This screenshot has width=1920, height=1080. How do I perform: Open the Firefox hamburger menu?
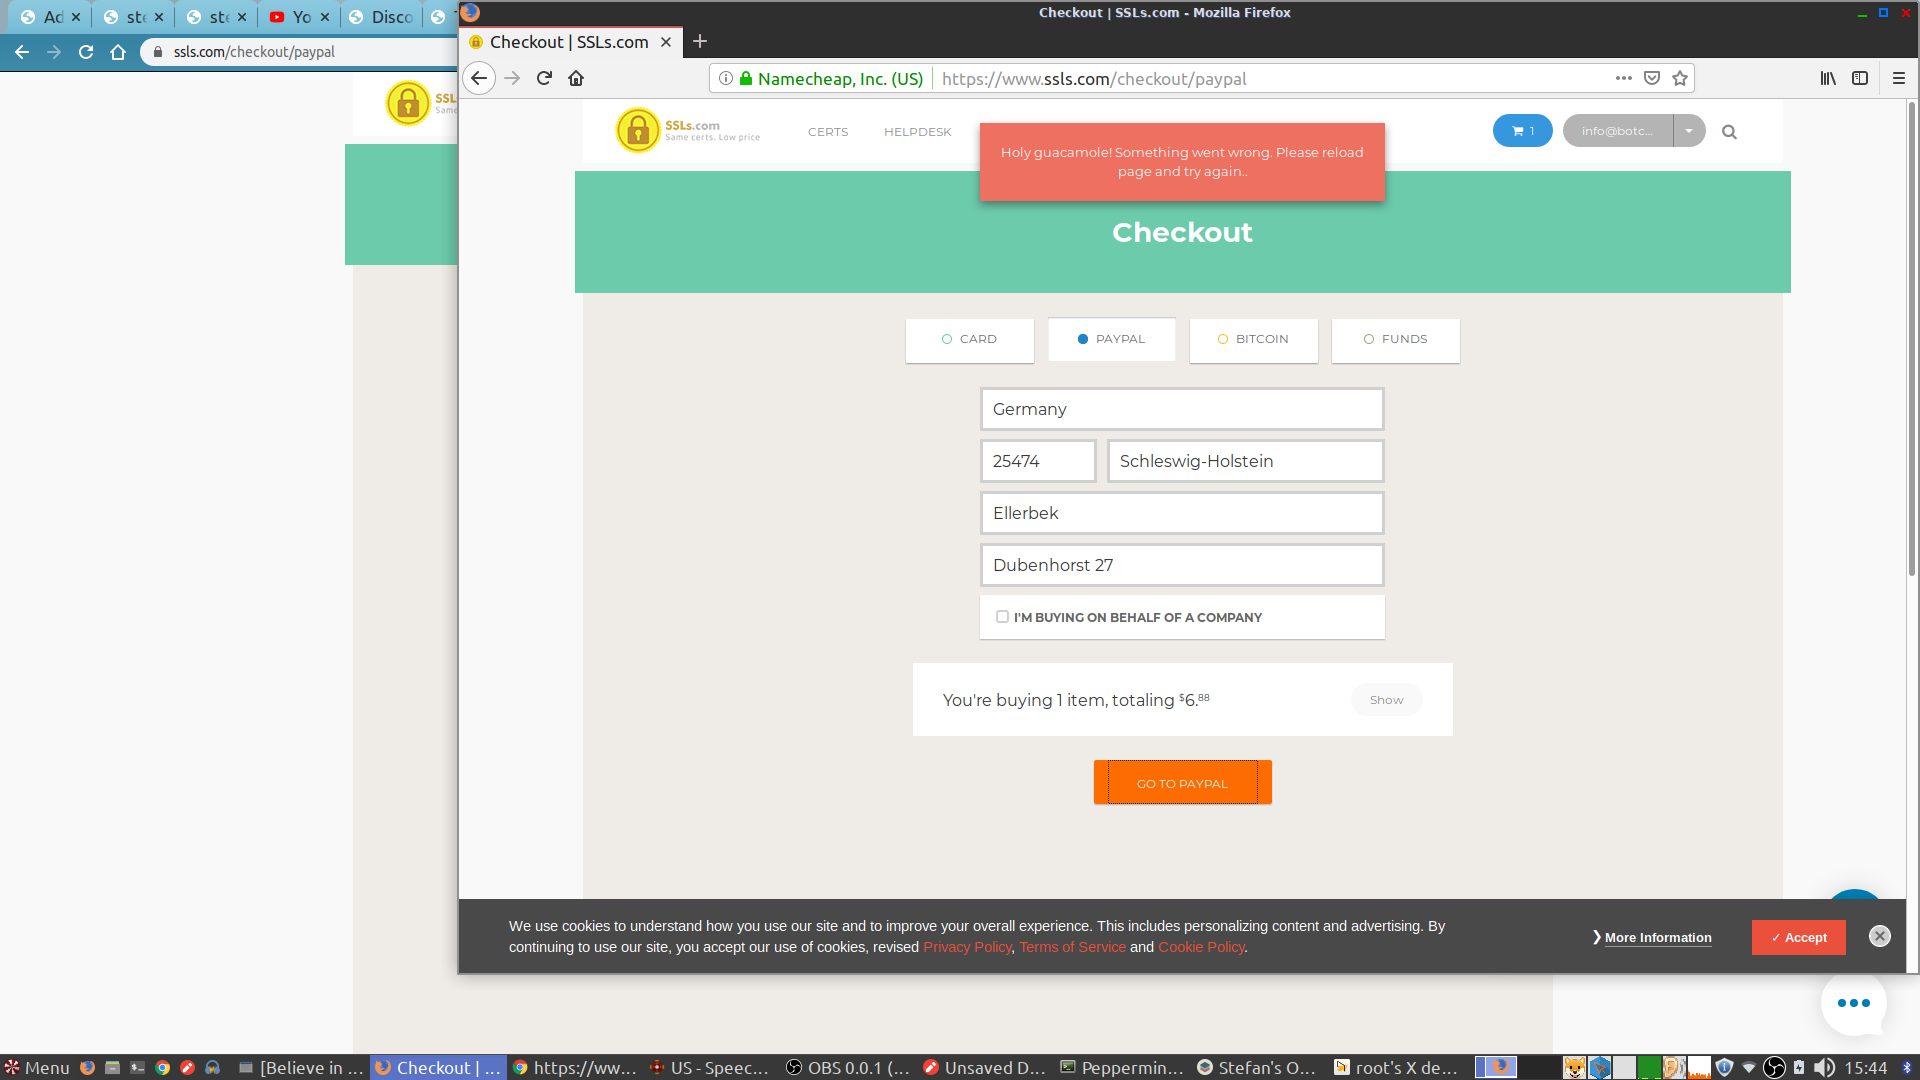[1898, 78]
